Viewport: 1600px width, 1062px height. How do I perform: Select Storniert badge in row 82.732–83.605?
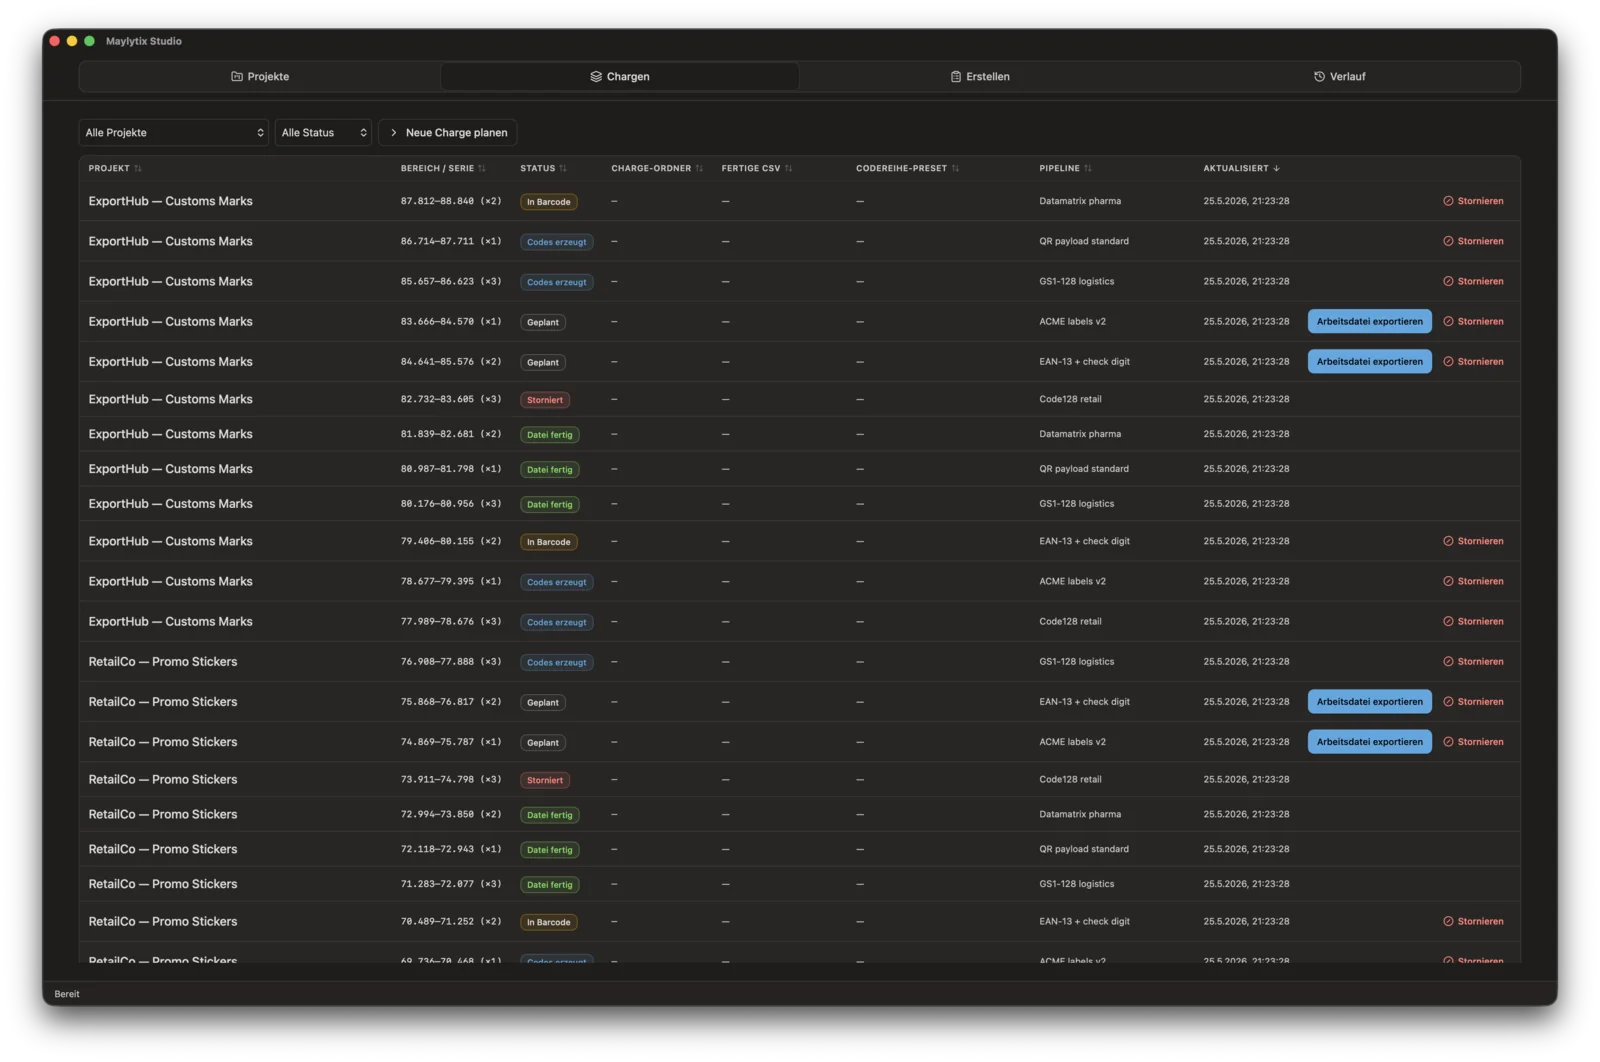545,400
